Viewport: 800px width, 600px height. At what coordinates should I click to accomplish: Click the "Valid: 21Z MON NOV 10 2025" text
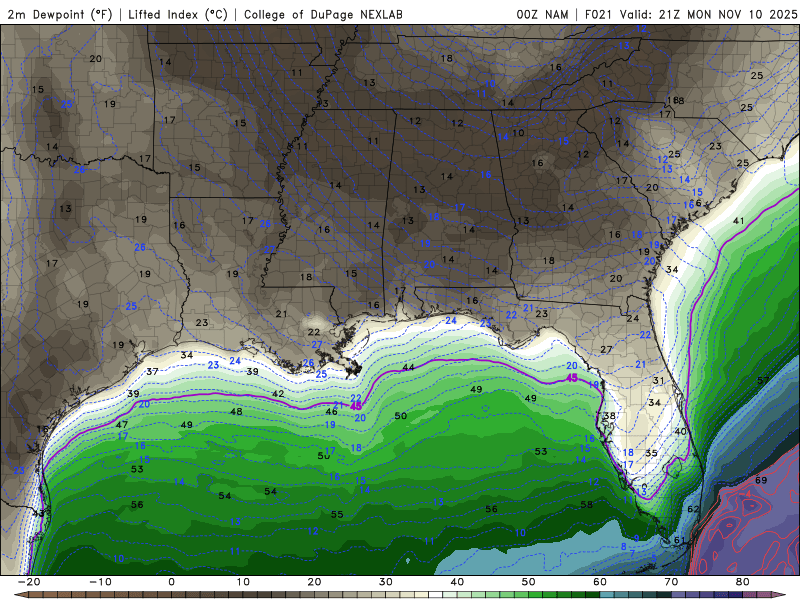coord(708,14)
